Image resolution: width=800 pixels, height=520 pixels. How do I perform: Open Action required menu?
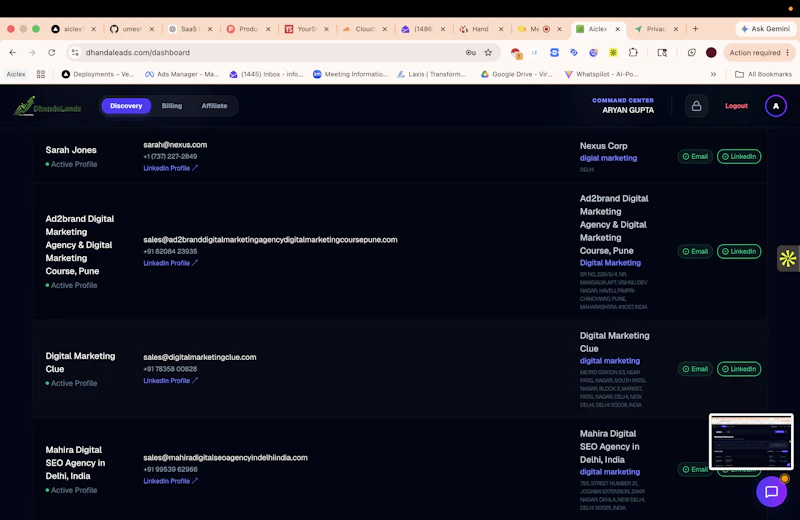[759, 53]
